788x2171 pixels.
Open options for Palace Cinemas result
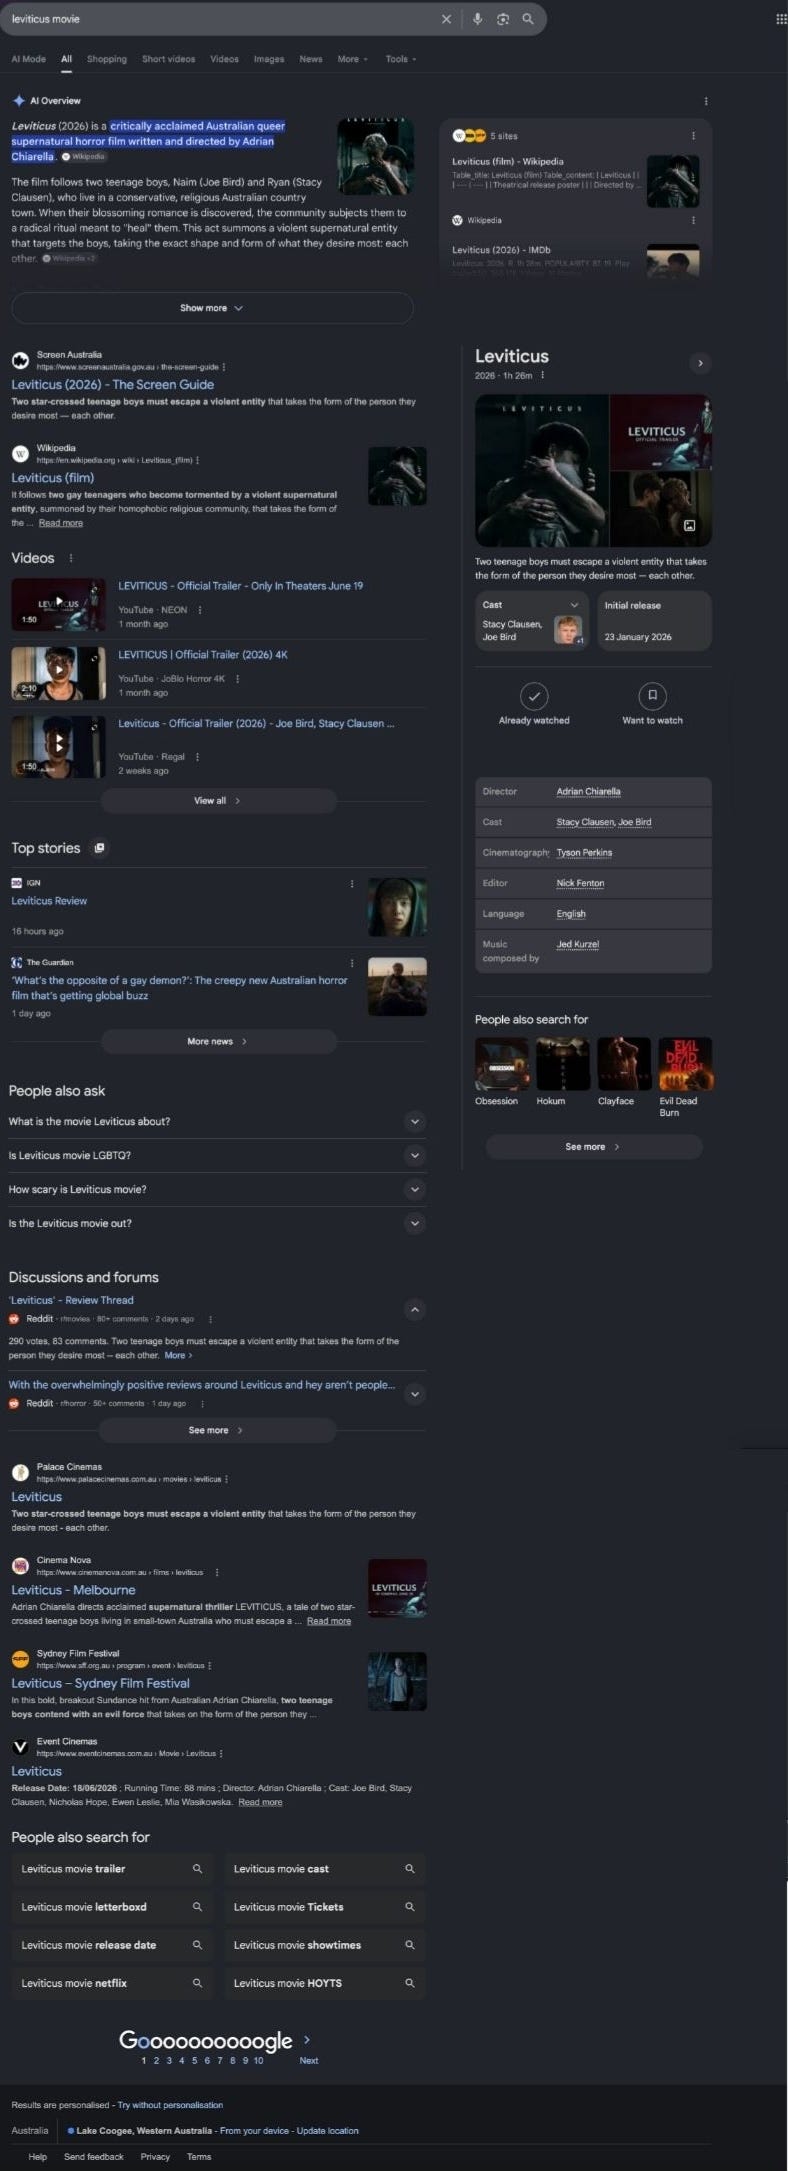click(x=227, y=1479)
